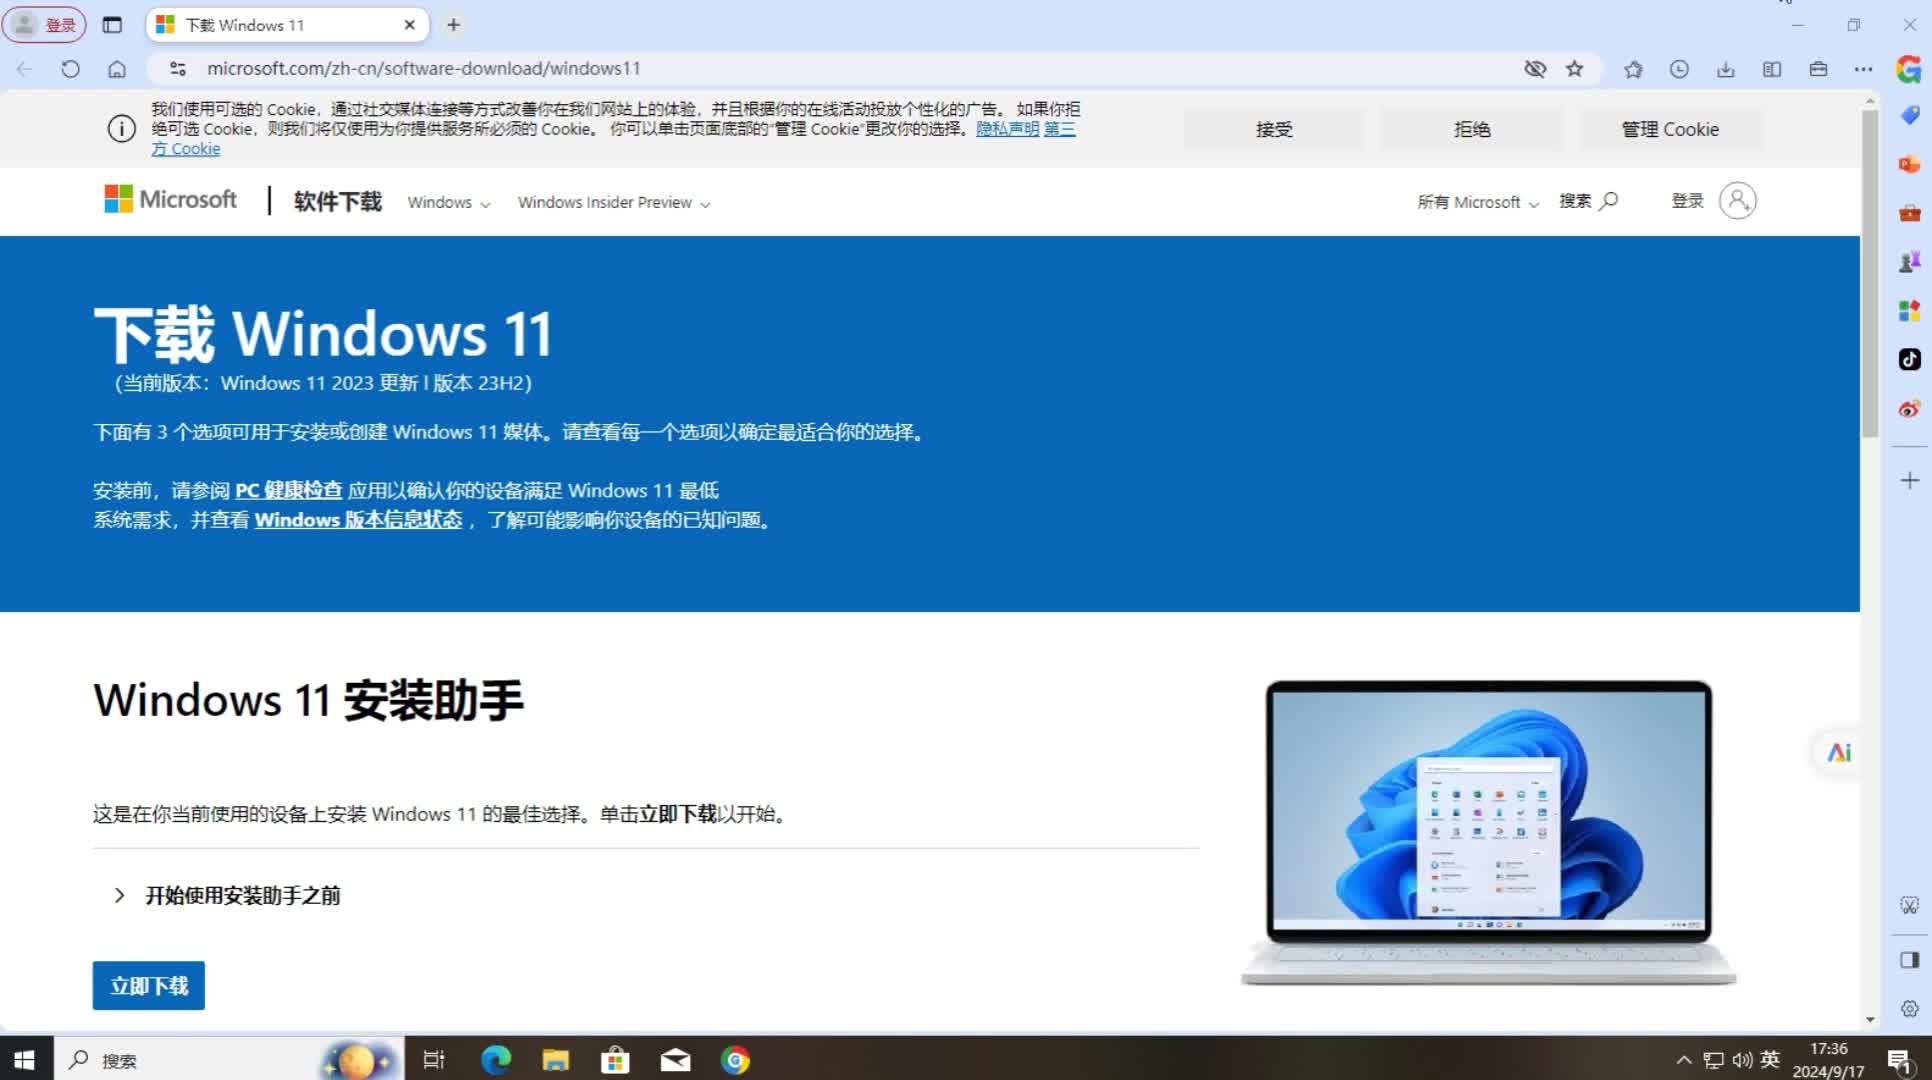The width and height of the screenshot is (1932, 1080).
Task: Click the page vertical scrollbar thumb
Action: [x=1870, y=273]
